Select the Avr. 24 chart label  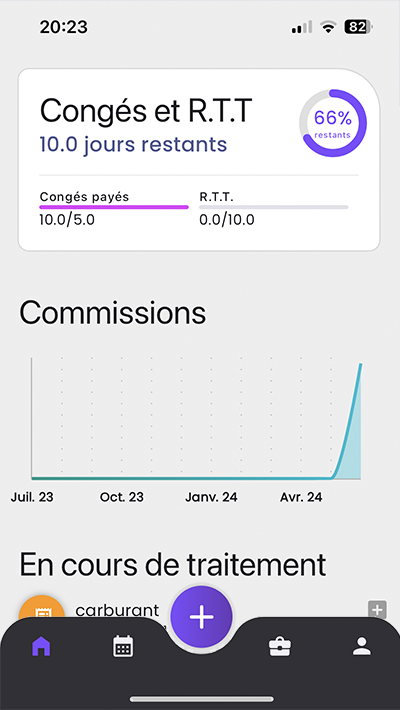coord(301,497)
